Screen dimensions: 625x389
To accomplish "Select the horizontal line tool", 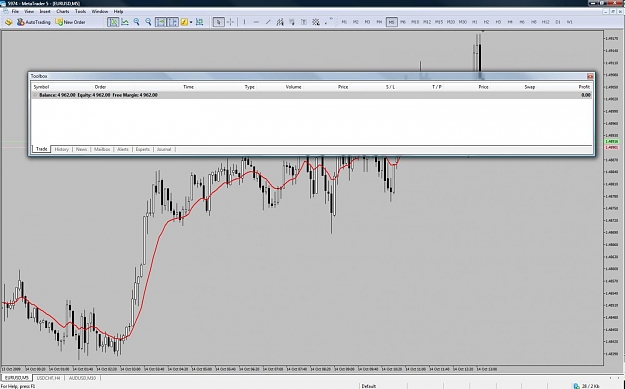I will coord(256,22).
